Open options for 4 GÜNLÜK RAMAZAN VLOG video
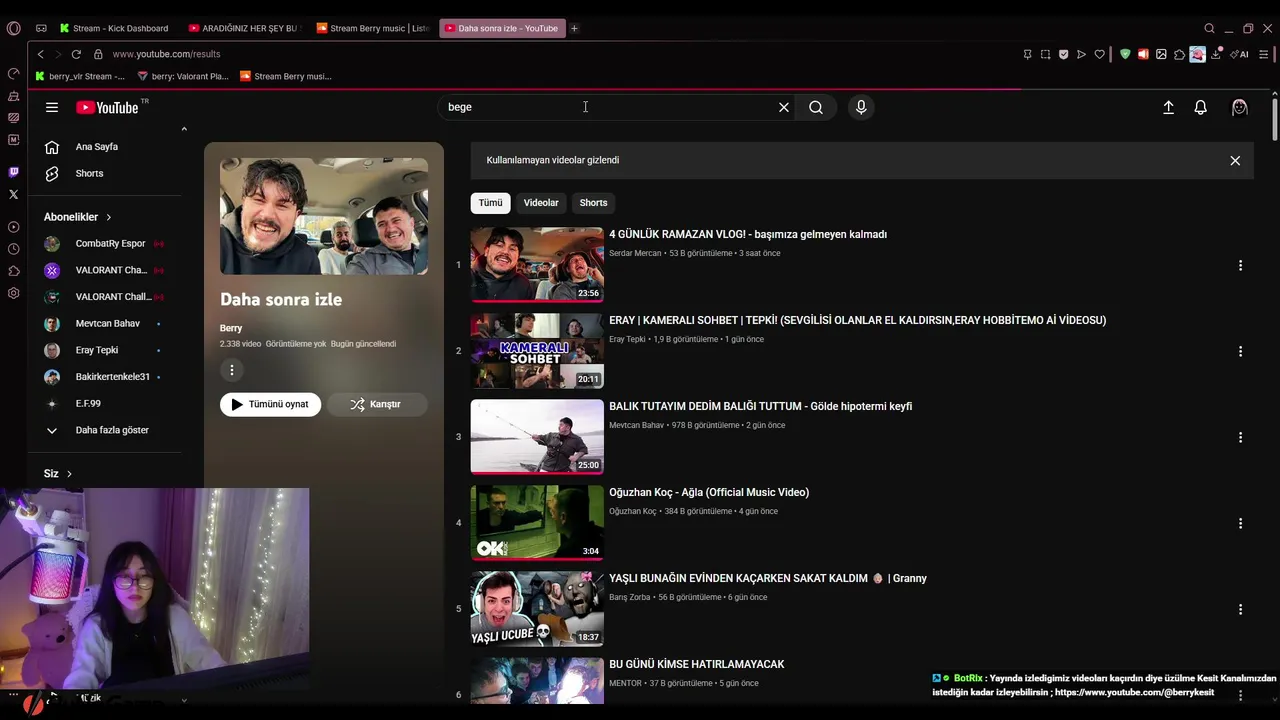 pos(1240,265)
